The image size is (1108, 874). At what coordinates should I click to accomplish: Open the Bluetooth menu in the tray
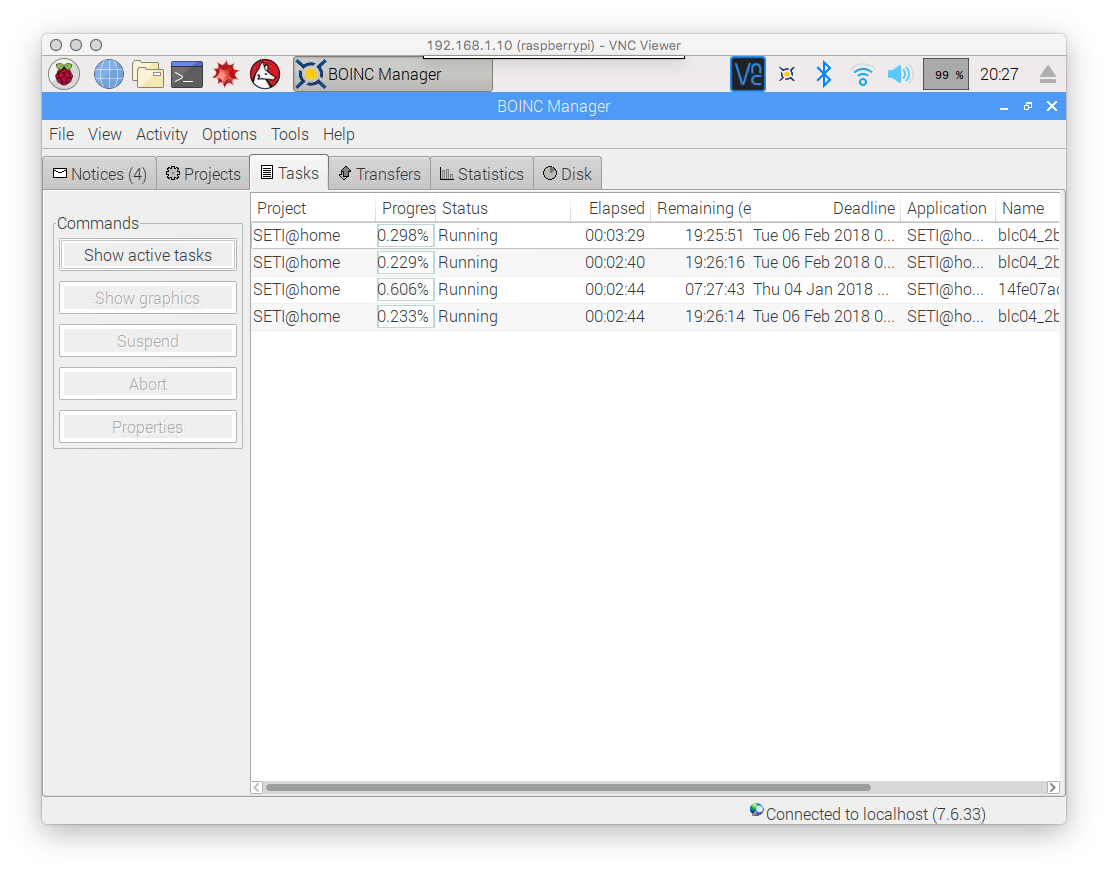(823, 73)
